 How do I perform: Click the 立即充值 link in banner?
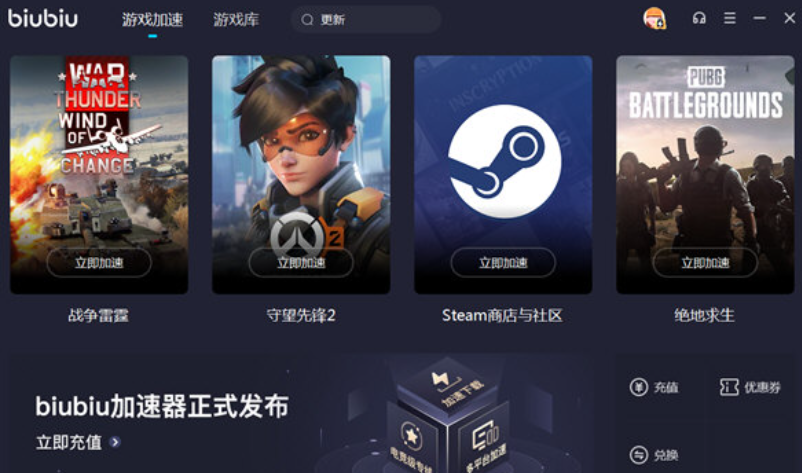[69, 442]
